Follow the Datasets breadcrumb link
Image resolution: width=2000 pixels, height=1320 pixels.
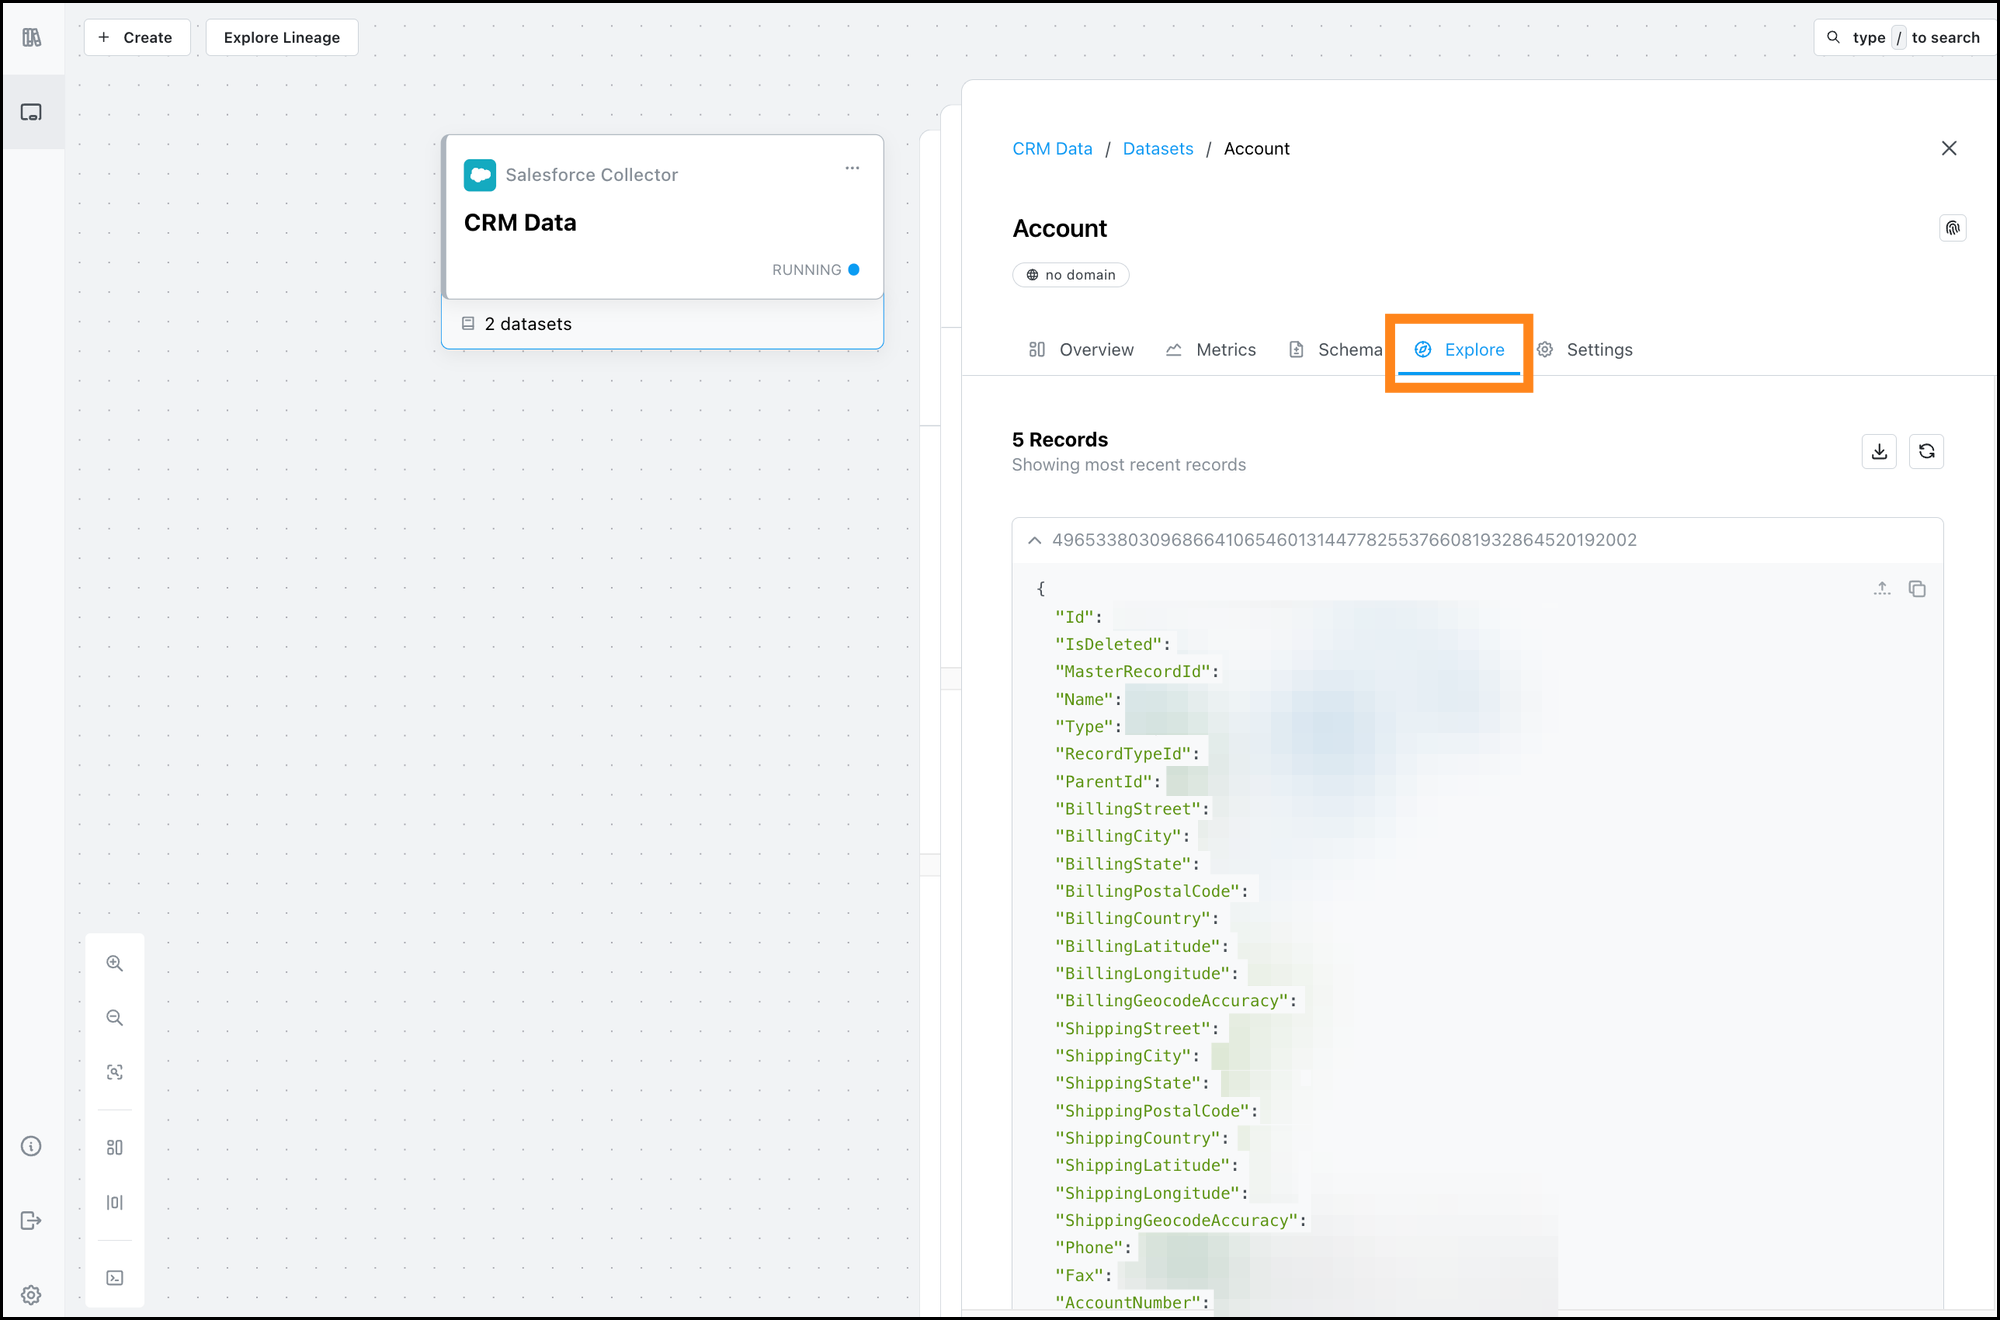click(1157, 148)
